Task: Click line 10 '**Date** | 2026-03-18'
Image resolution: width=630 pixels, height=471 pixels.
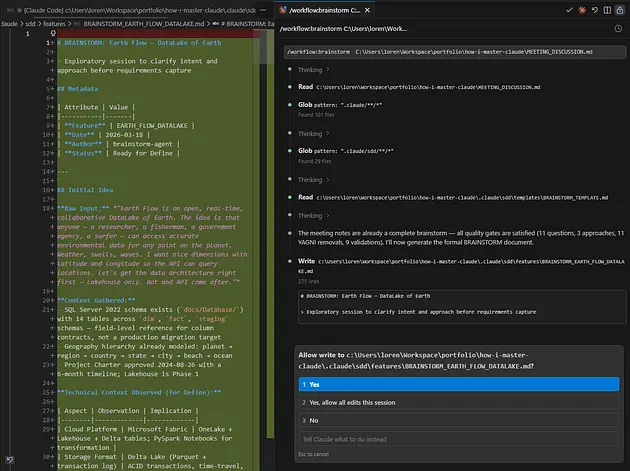Action: 103,135
